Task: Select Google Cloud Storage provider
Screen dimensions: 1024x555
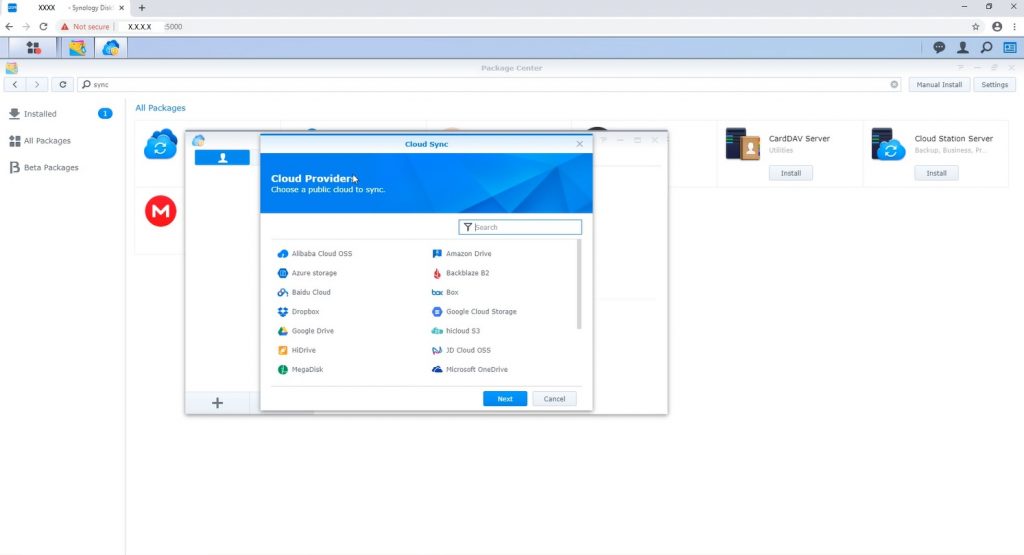Action: pos(474,311)
